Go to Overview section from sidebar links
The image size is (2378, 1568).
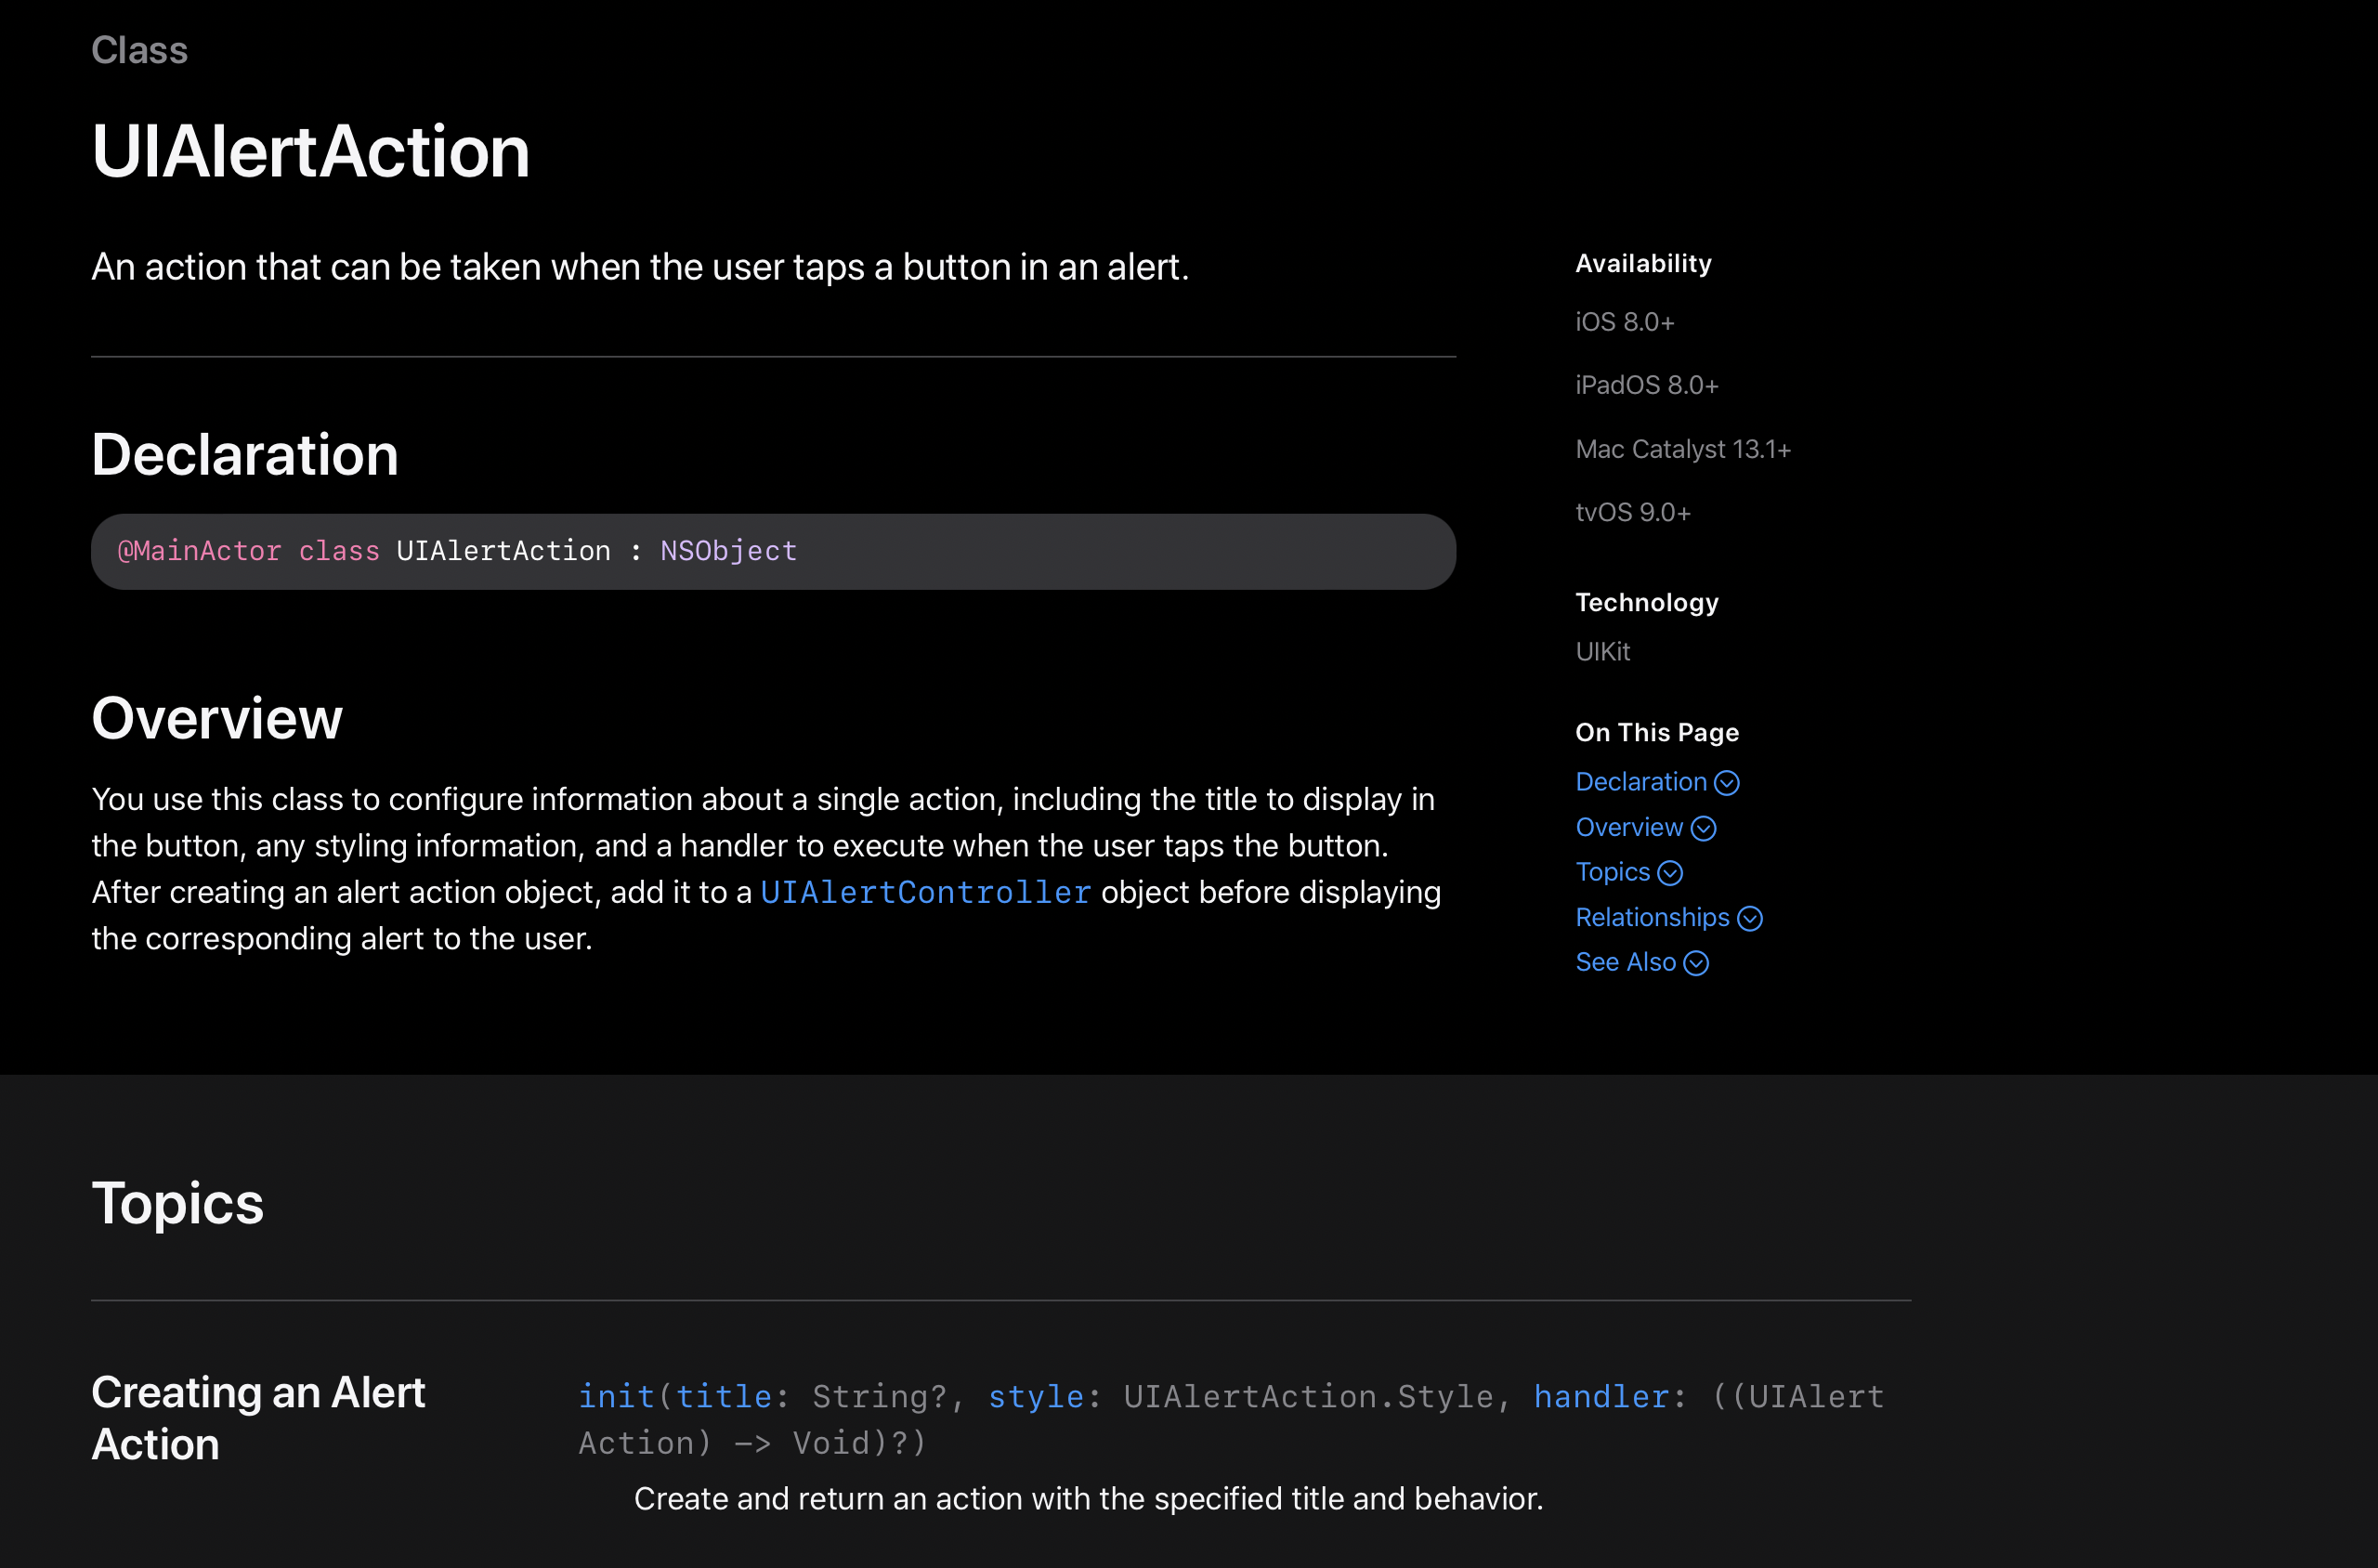(x=1628, y=827)
